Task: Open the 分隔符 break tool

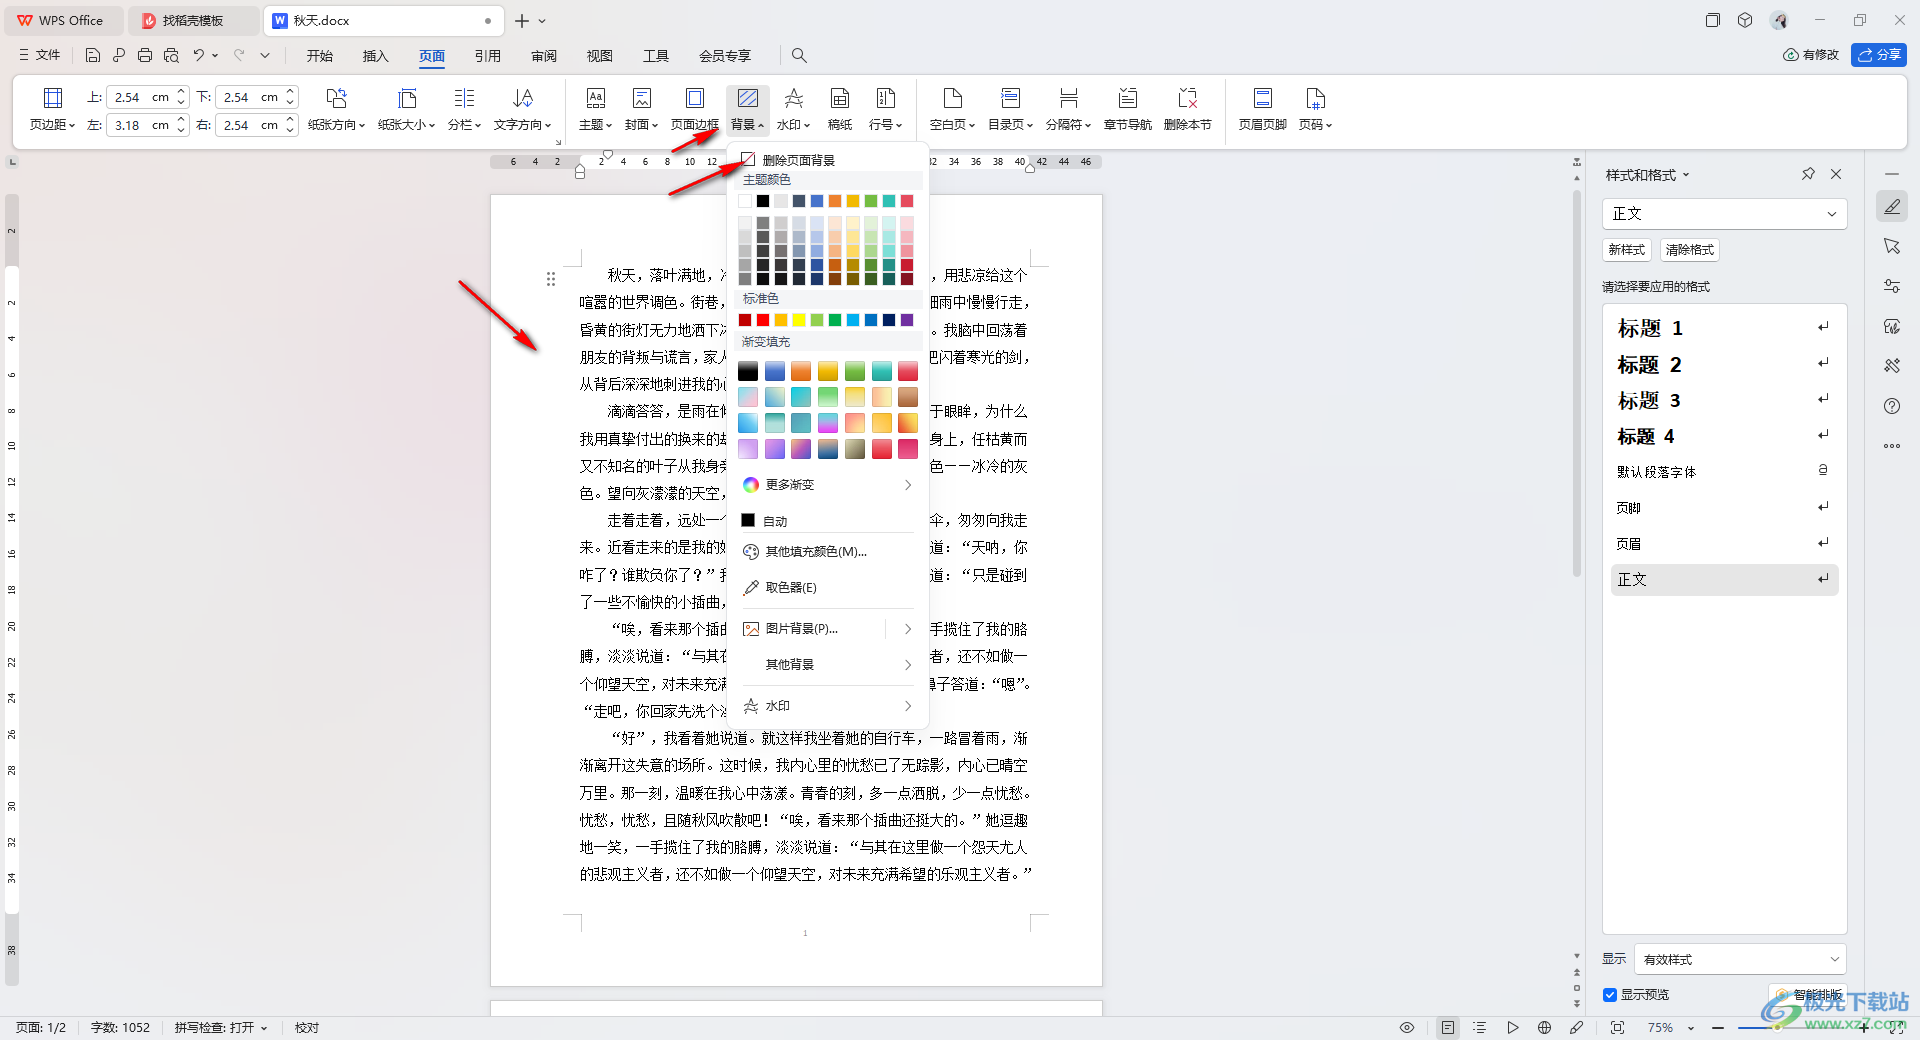Action: pyautogui.click(x=1068, y=109)
